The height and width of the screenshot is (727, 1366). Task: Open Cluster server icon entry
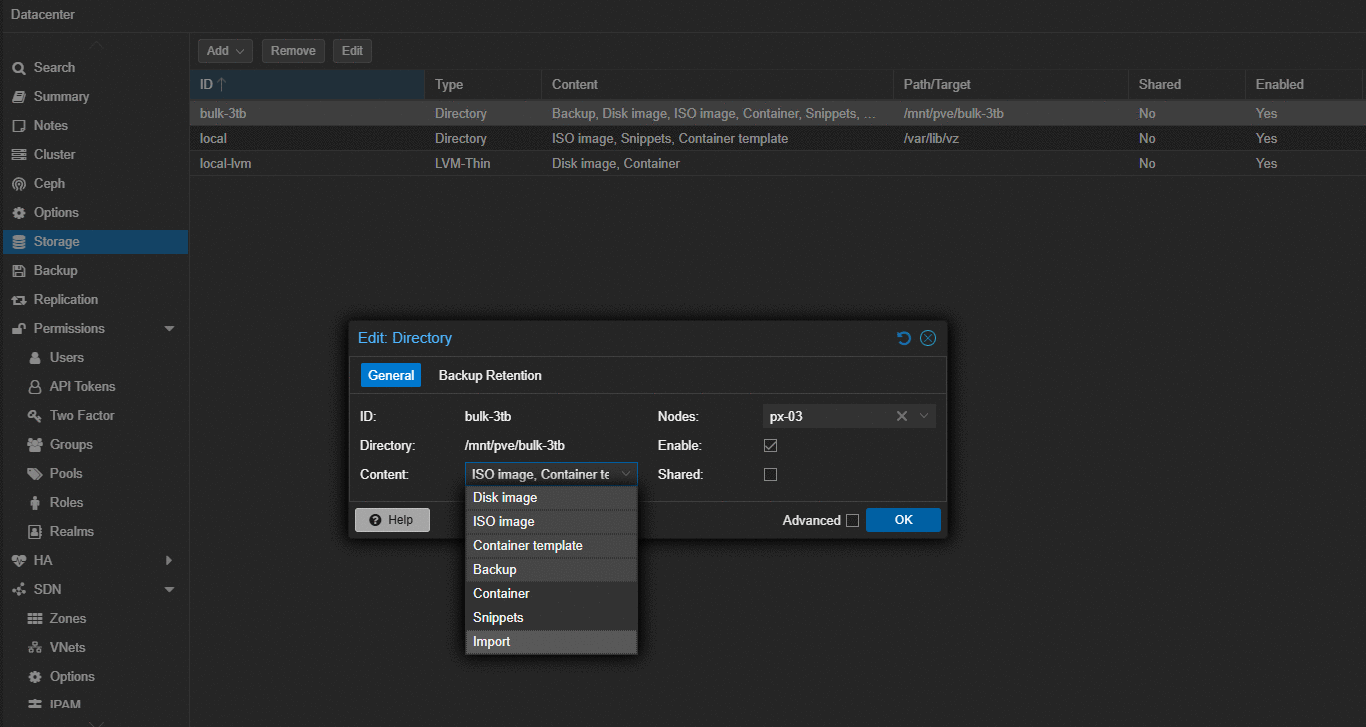click(x=18, y=155)
